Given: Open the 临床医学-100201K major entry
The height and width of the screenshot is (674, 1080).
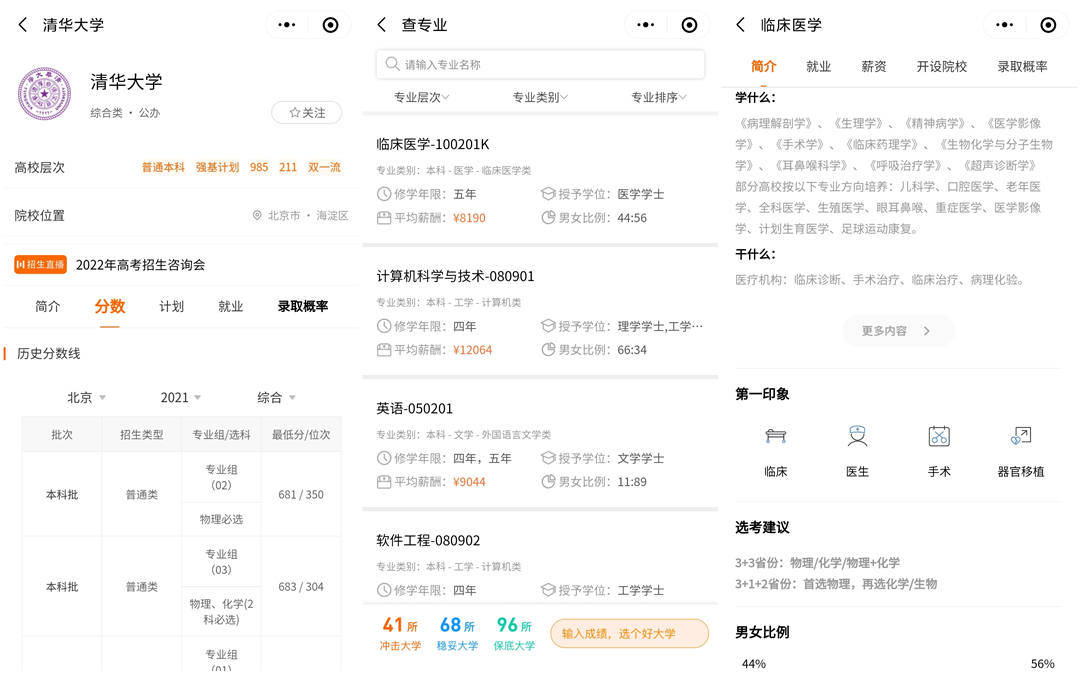Looking at the screenshot, I should click(x=433, y=144).
